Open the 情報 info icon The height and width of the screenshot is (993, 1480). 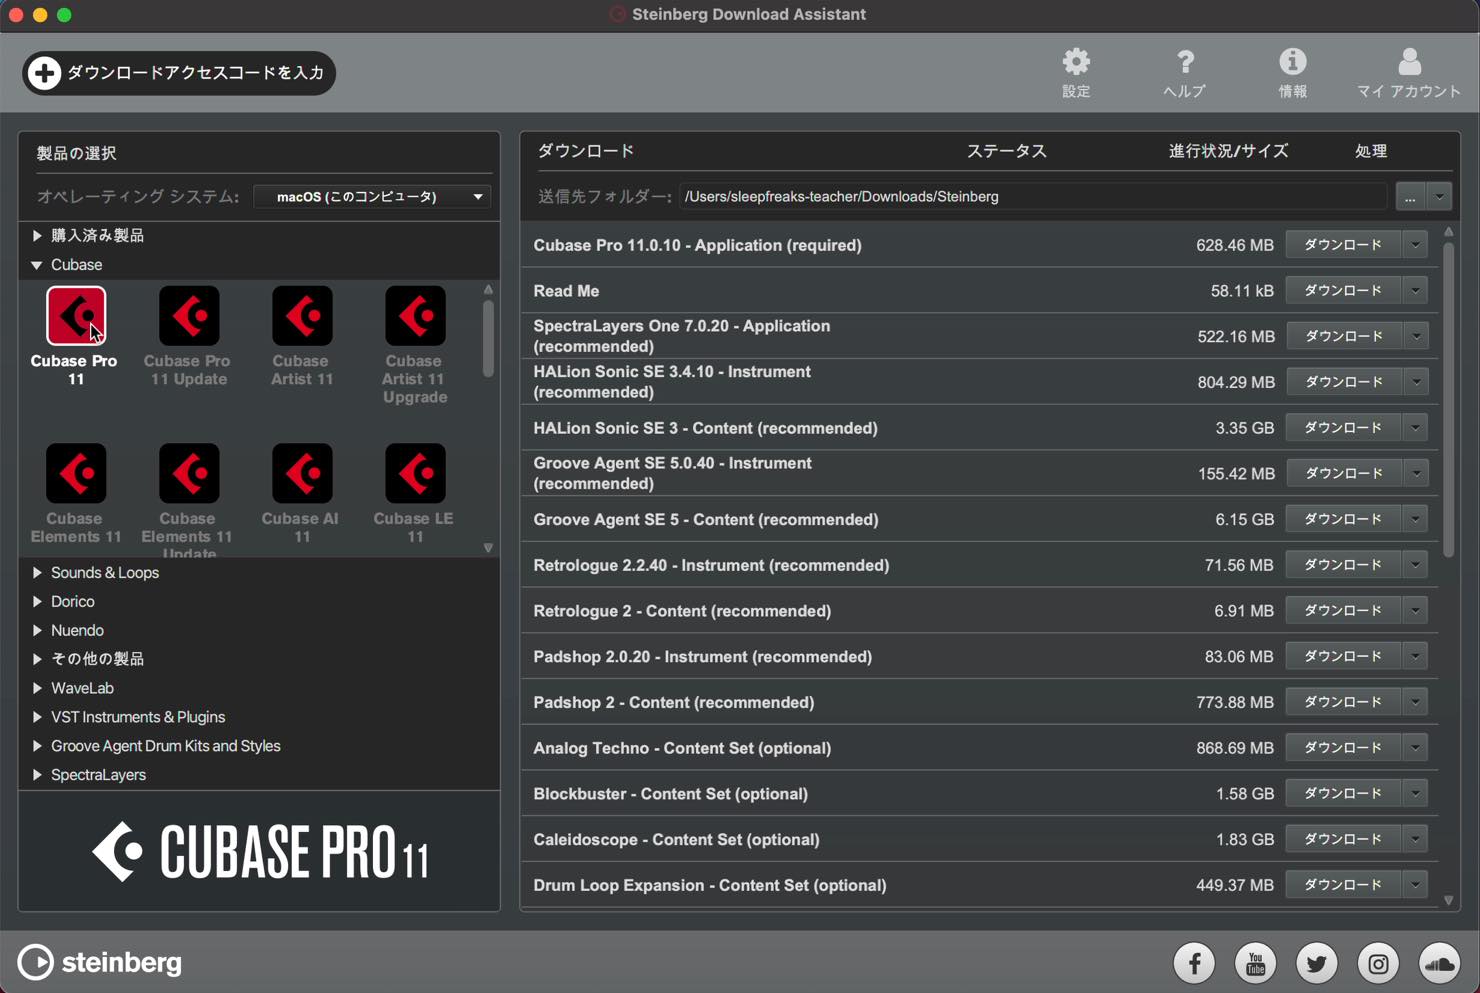[x=1292, y=72]
